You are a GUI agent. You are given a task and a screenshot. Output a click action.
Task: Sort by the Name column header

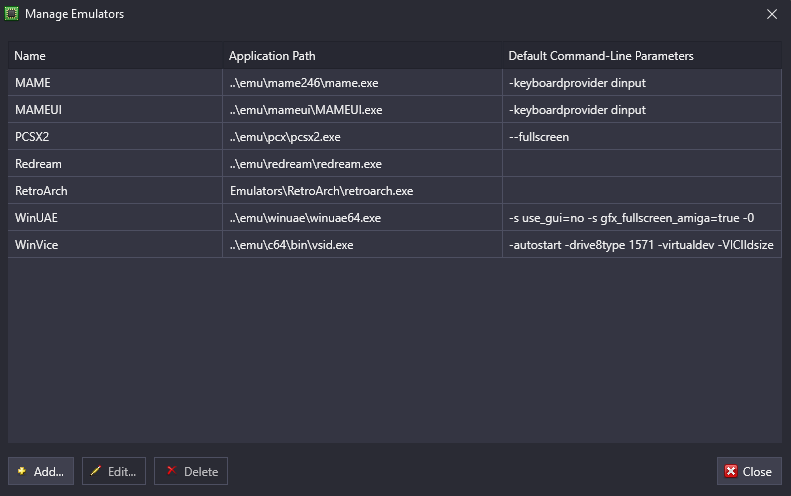(x=115, y=56)
